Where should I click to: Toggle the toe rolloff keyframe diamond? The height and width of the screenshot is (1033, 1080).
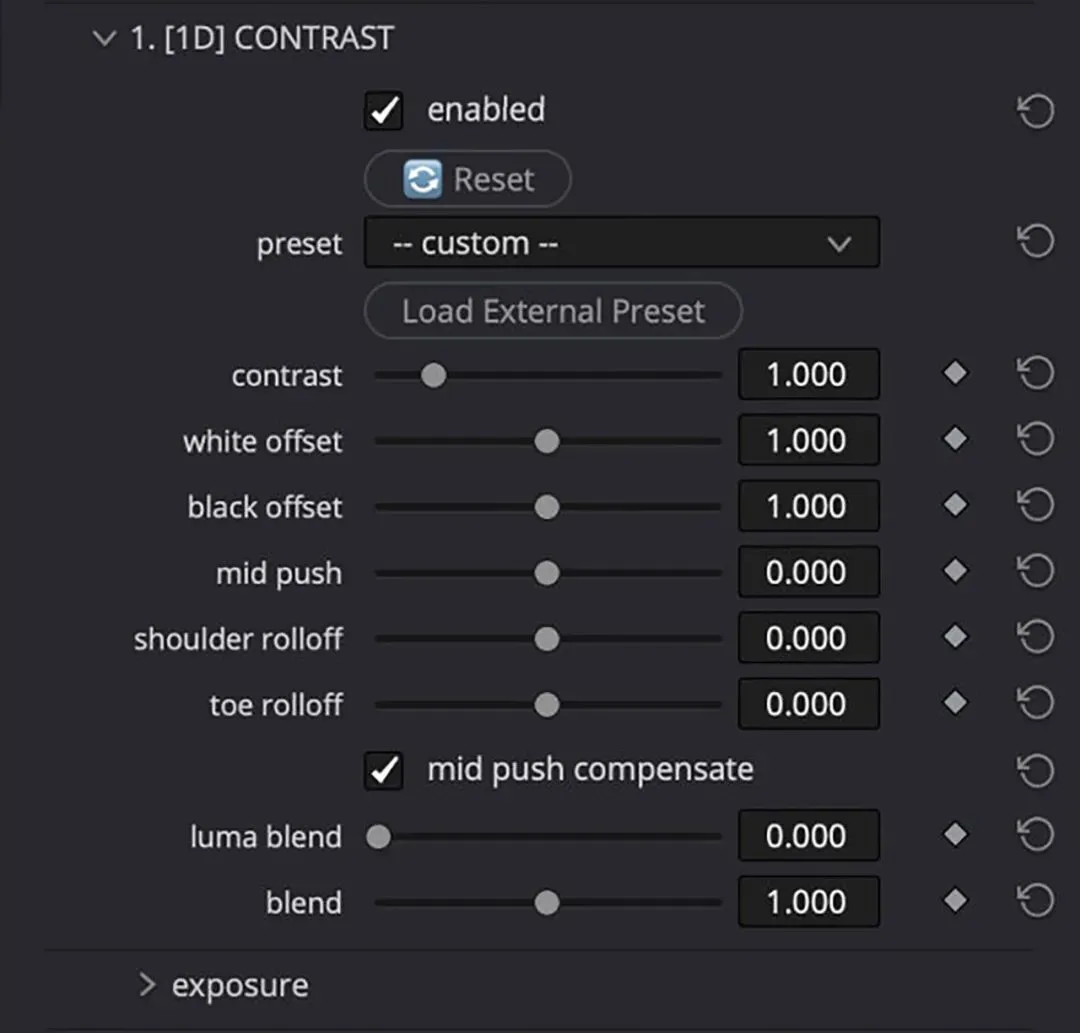point(956,704)
